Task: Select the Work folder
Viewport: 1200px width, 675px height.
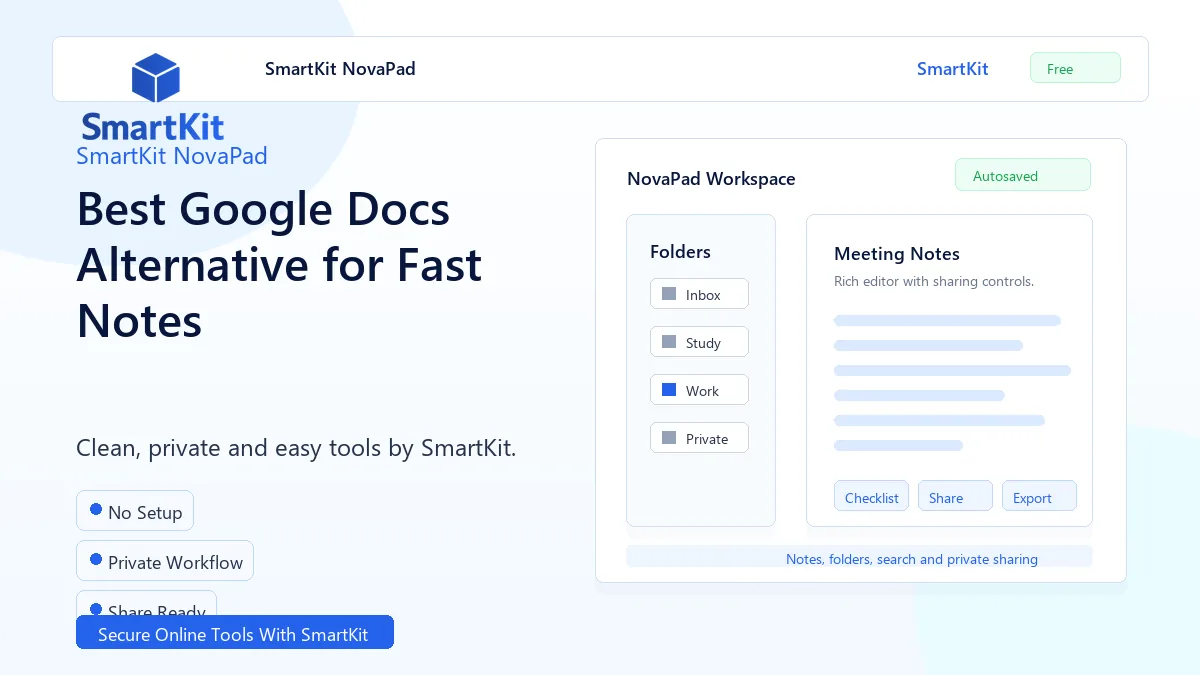Action: (699, 390)
